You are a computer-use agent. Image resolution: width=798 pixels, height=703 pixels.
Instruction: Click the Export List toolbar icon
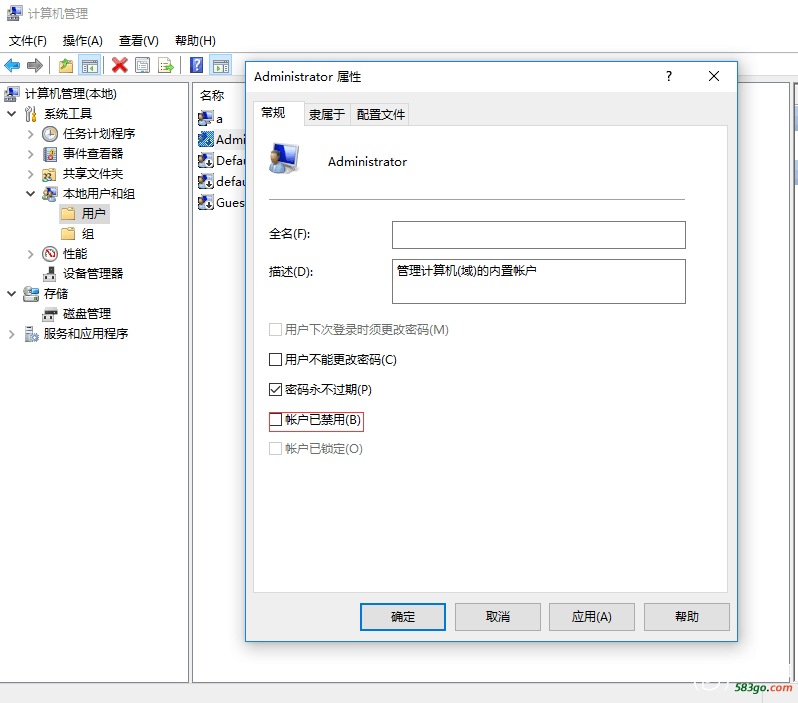[x=166, y=65]
